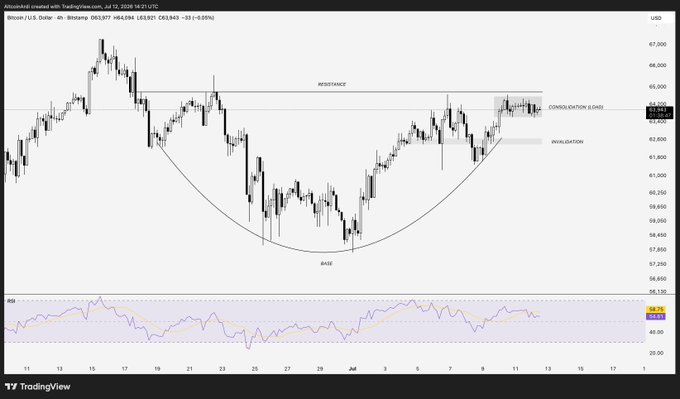
Task: Click the 59,650 price axis label
Action: coord(658,207)
